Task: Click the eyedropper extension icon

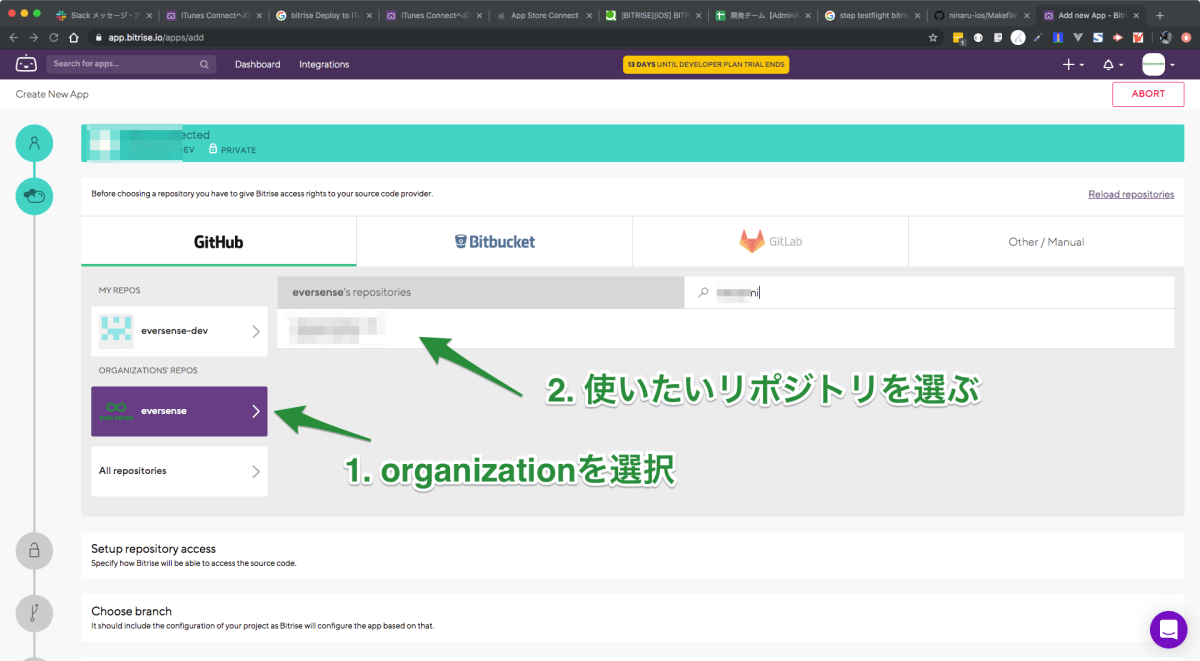Action: (x=1038, y=37)
